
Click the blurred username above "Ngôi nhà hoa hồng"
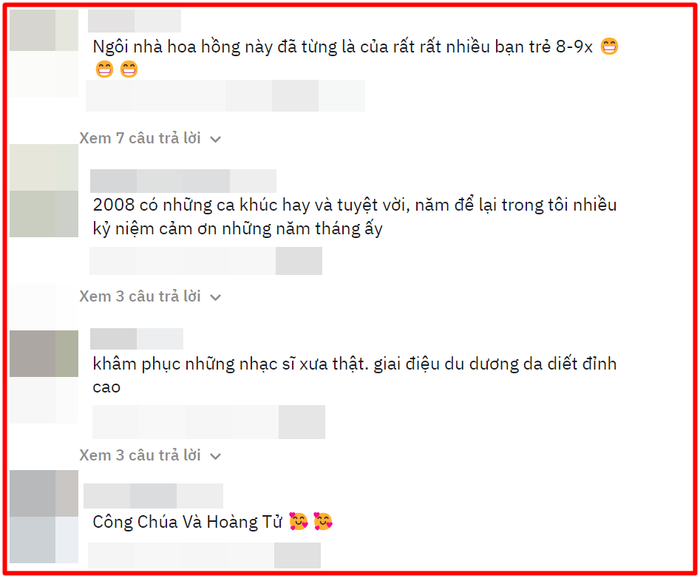click(x=134, y=21)
